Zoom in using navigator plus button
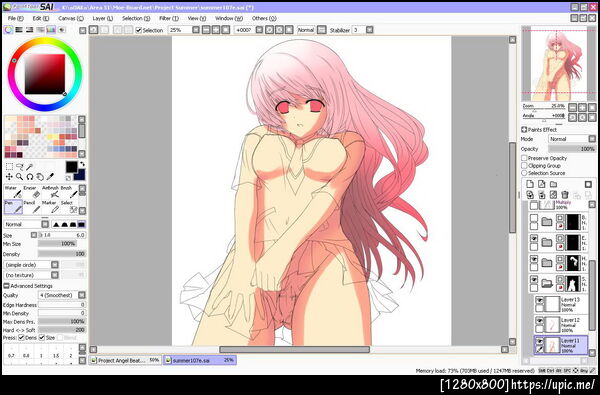600x395 pixels. [x=582, y=107]
